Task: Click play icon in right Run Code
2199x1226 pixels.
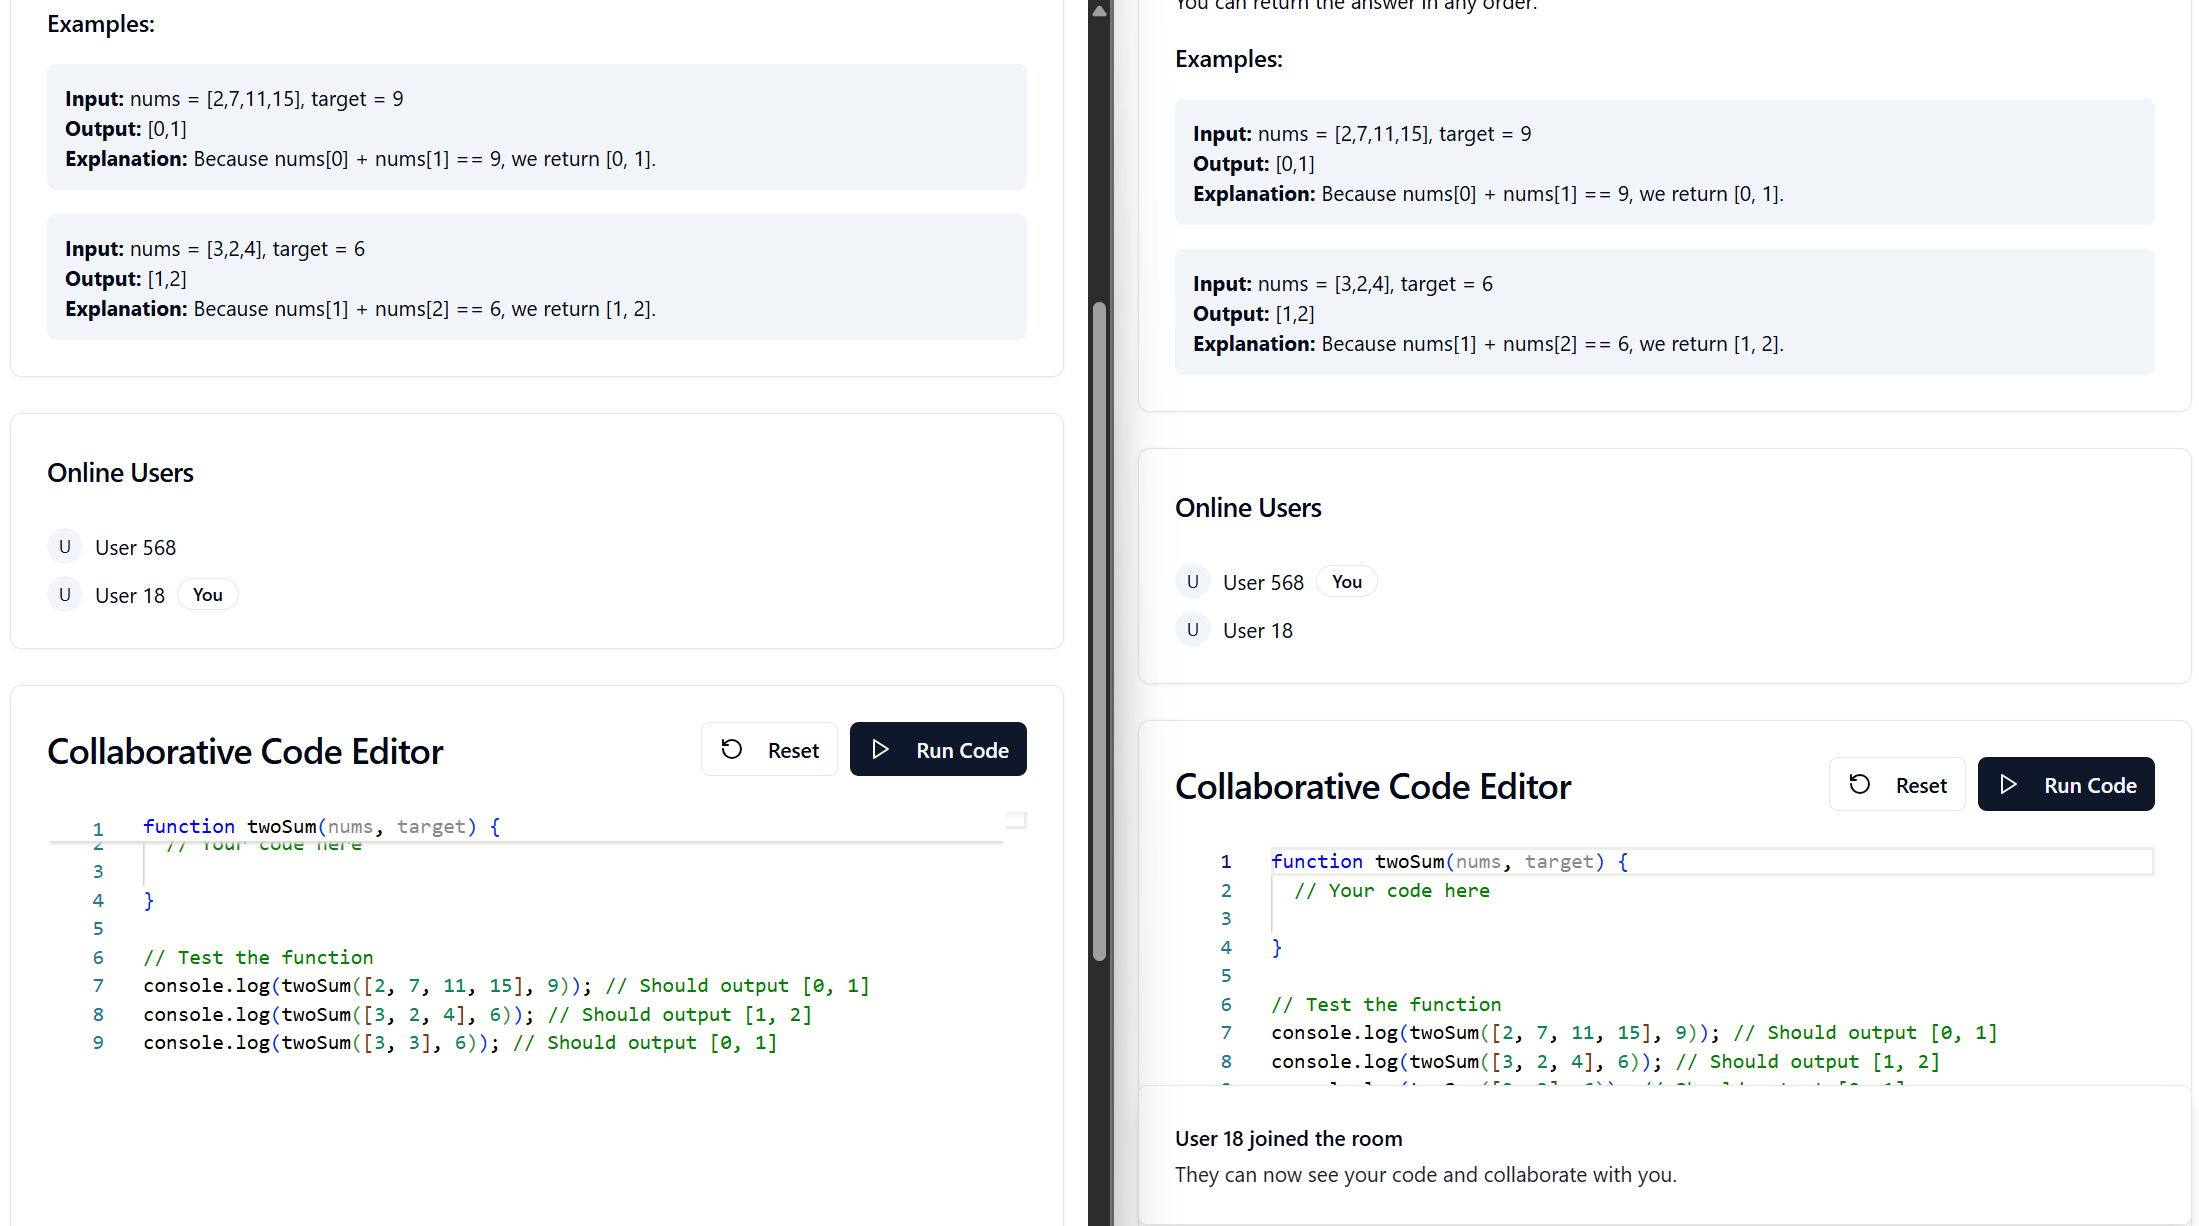Action: pos(2008,785)
